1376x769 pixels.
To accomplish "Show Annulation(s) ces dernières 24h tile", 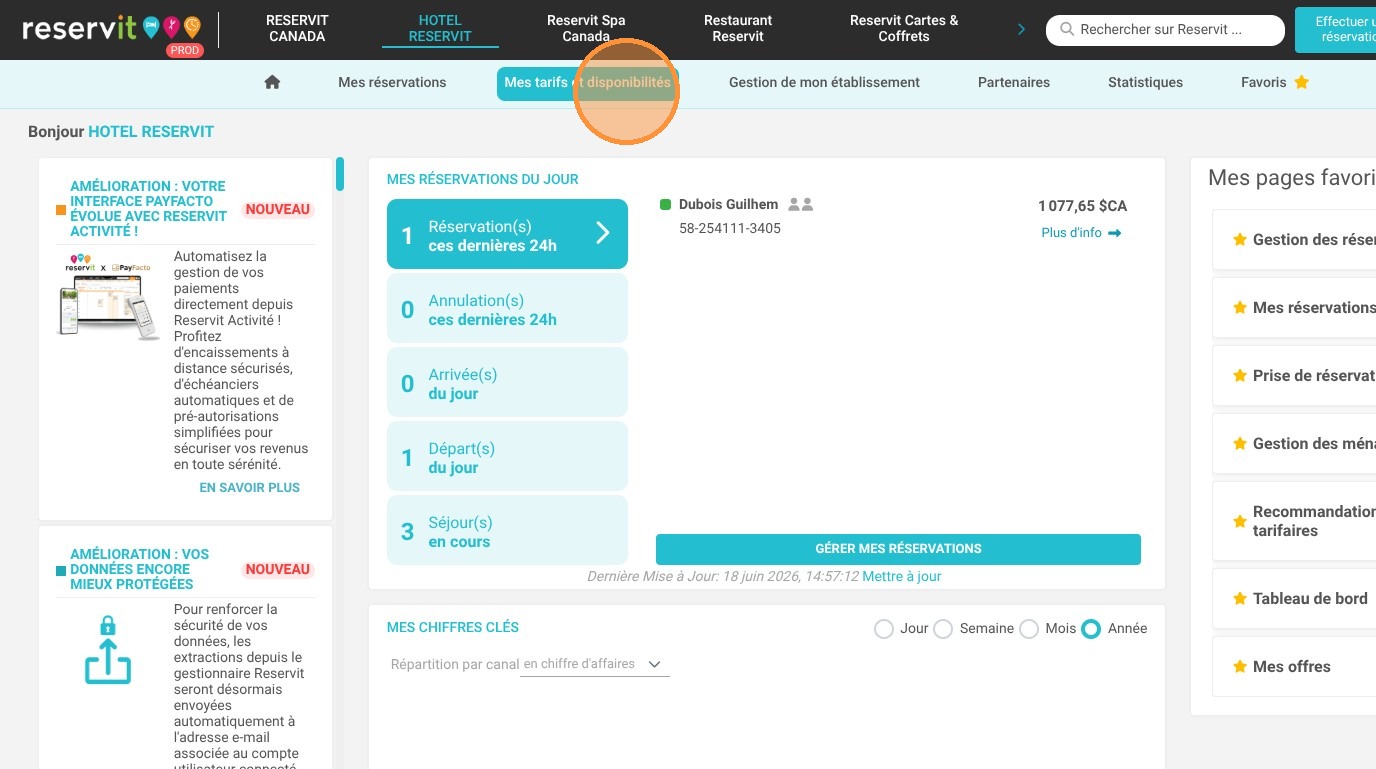I will [507, 308].
